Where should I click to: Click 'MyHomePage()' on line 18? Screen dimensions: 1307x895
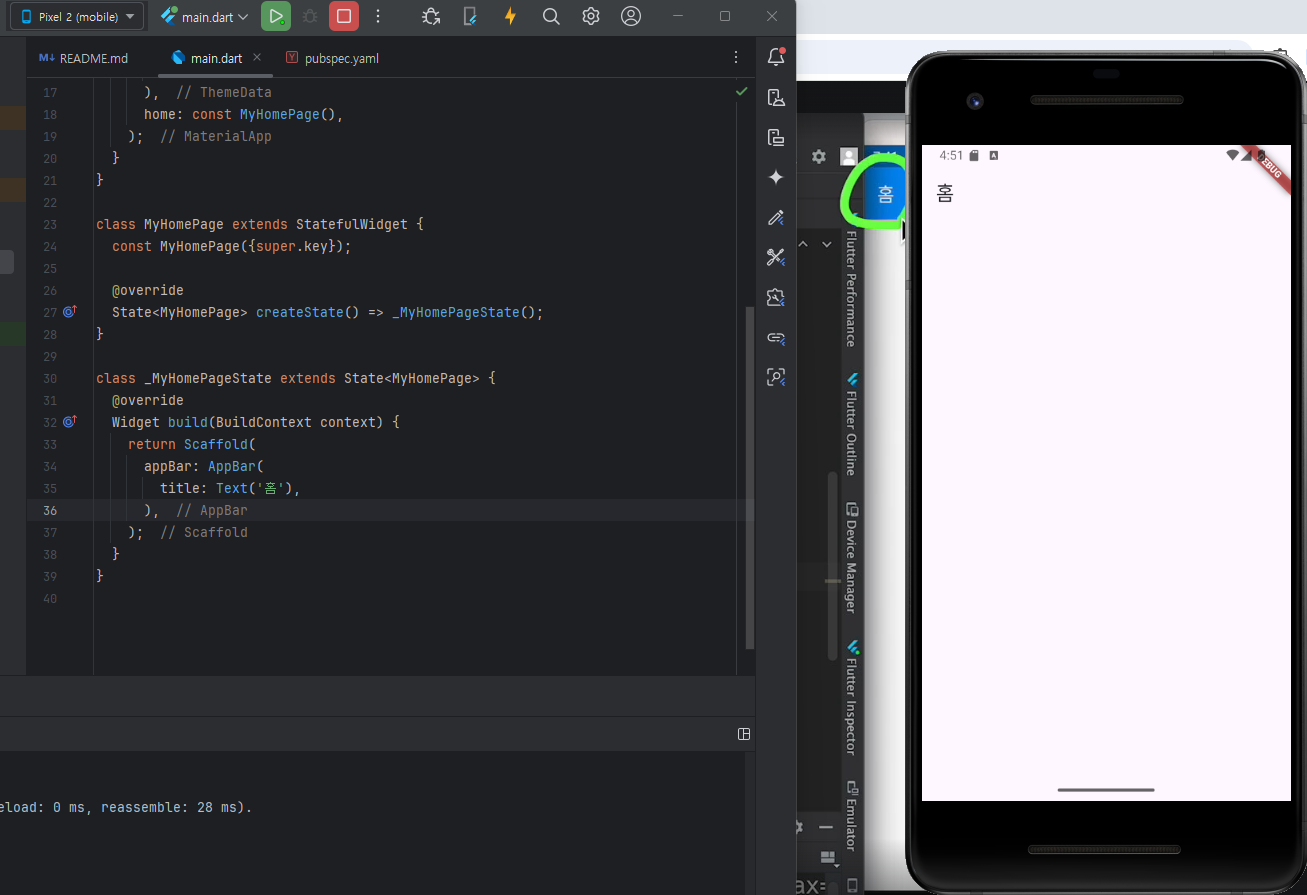point(288,114)
